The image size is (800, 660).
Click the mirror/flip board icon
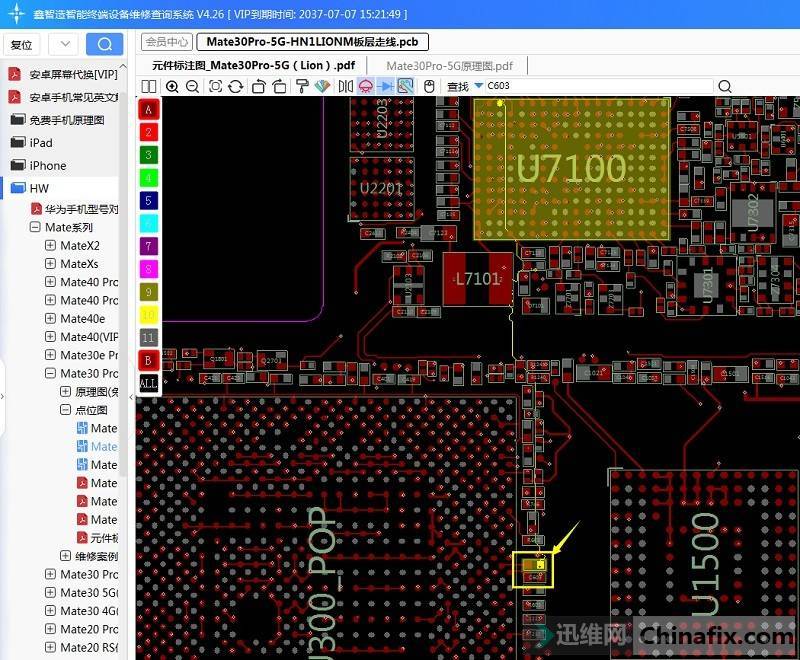(345, 87)
